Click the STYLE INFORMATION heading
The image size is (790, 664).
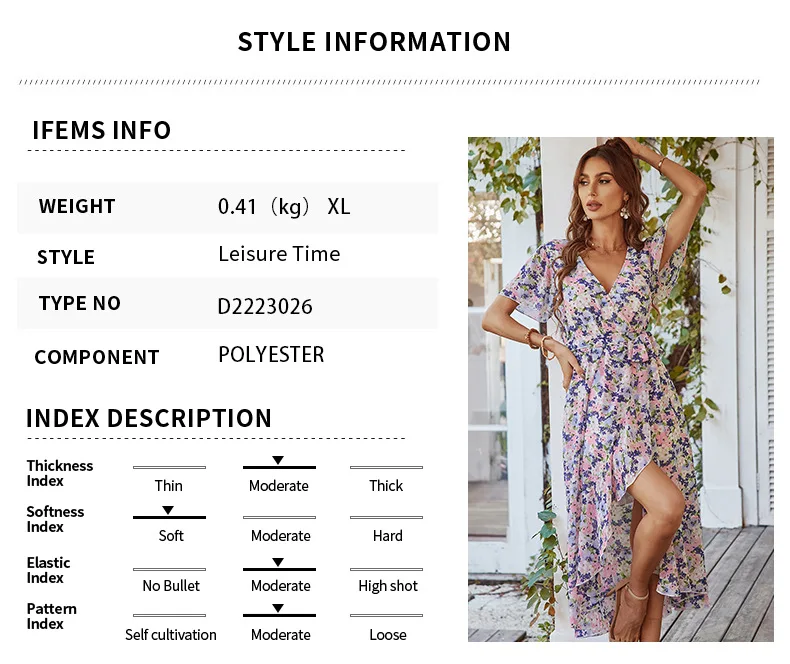[374, 42]
